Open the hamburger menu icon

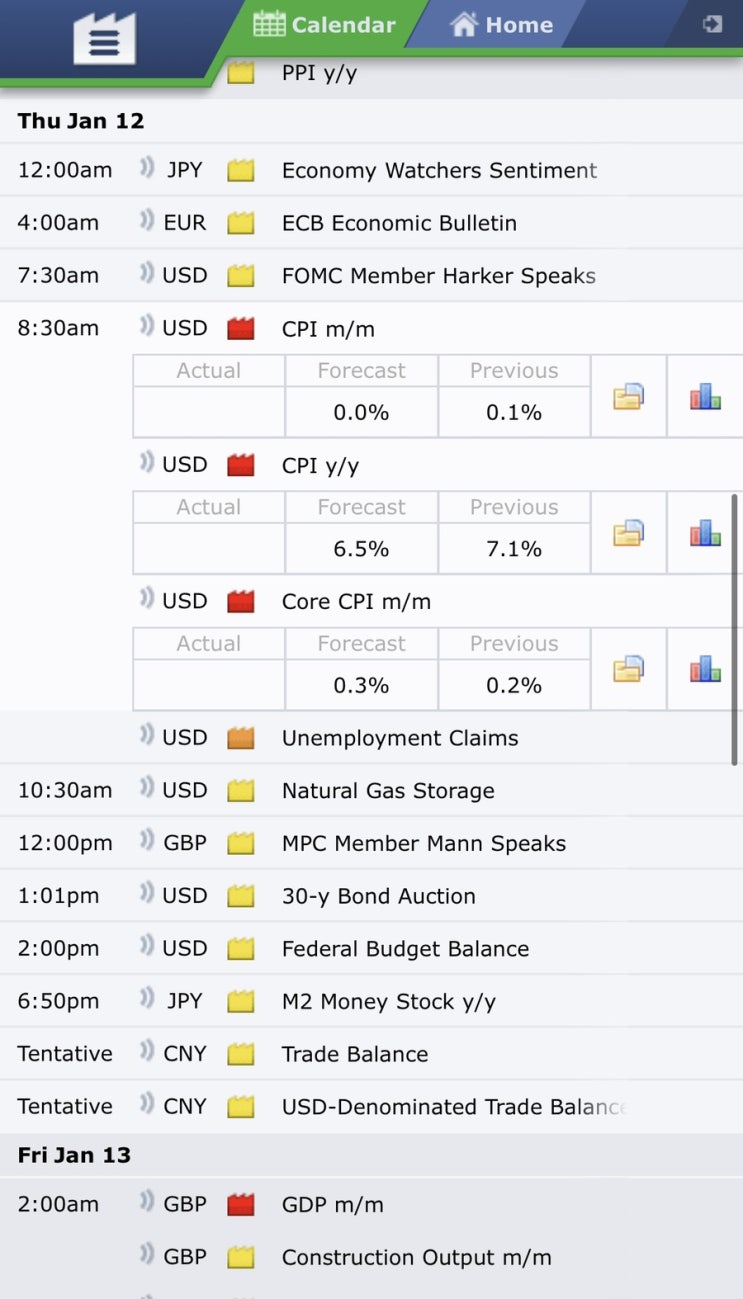click(104, 41)
